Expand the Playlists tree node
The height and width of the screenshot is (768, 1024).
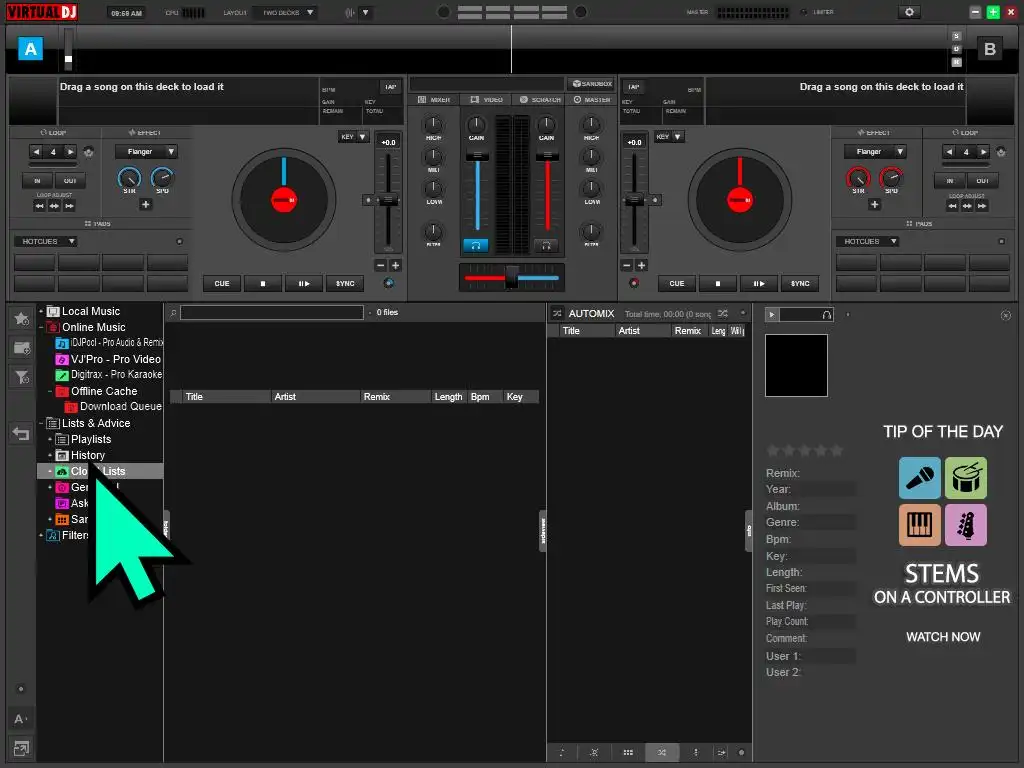click(x=50, y=440)
